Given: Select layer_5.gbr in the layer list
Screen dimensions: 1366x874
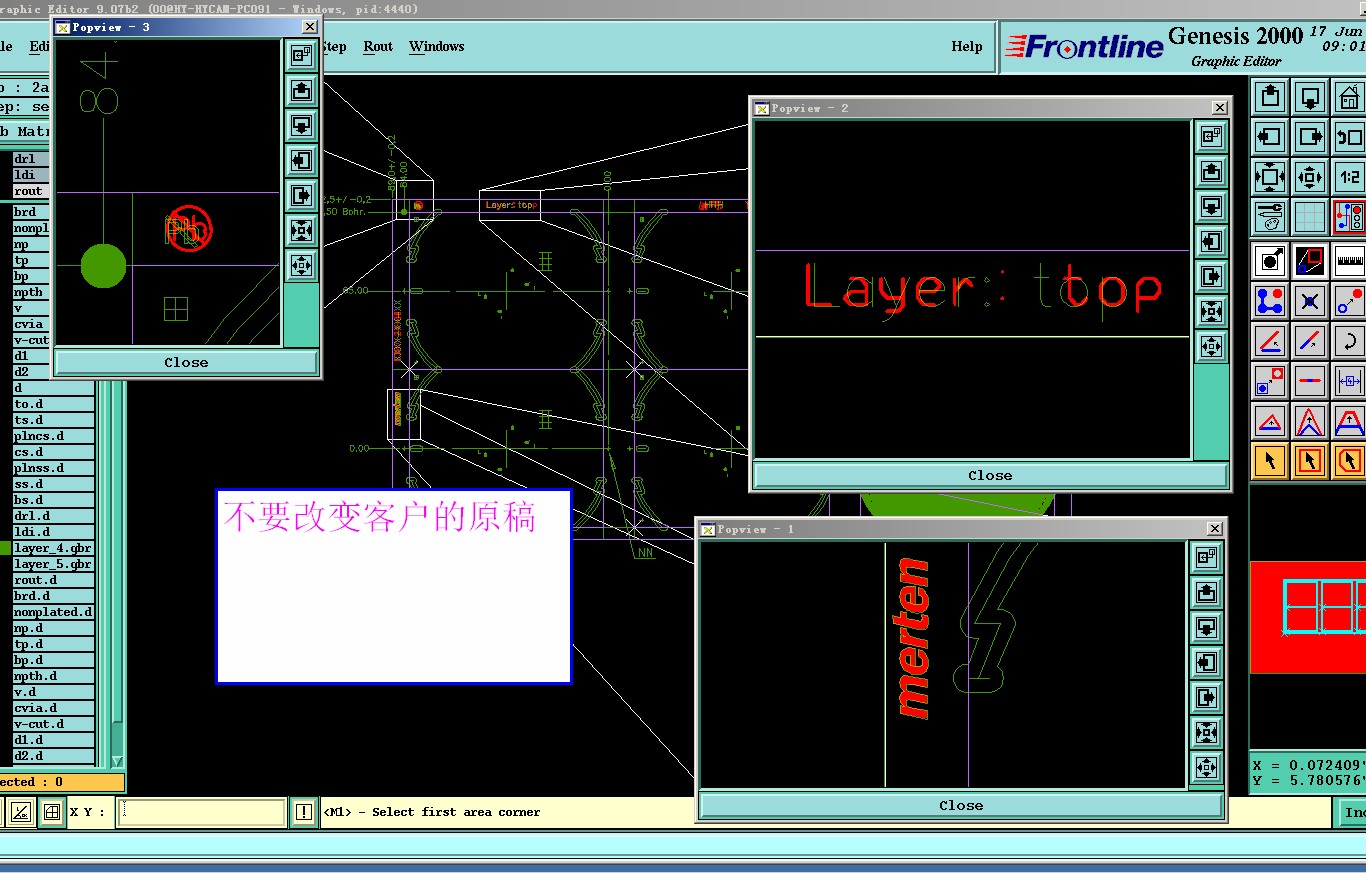Looking at the screenshot, I should (53, 564).
